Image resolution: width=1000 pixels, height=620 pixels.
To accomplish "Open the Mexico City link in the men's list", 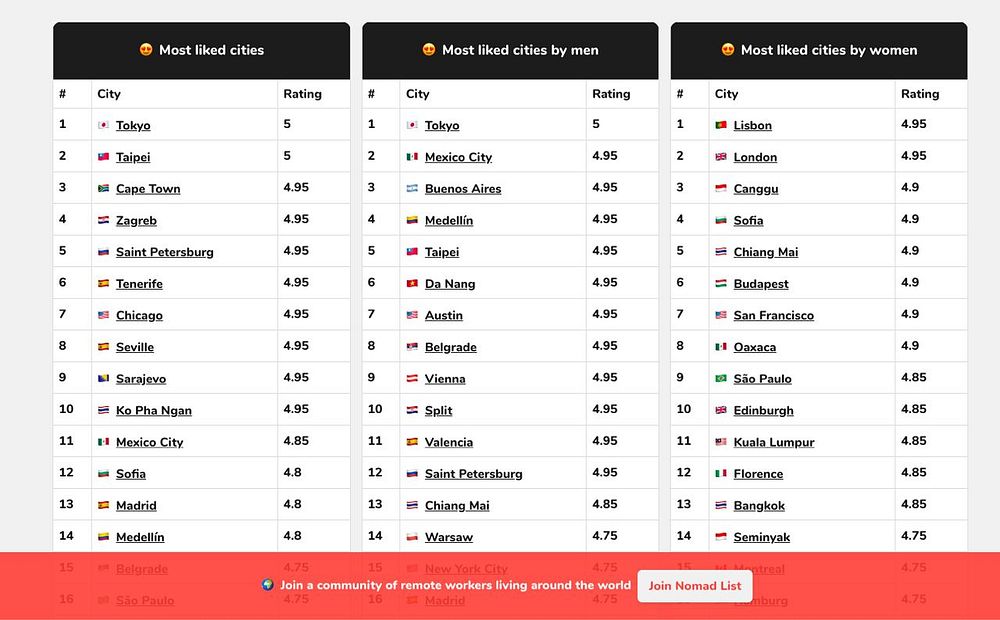I will point(459,157).
